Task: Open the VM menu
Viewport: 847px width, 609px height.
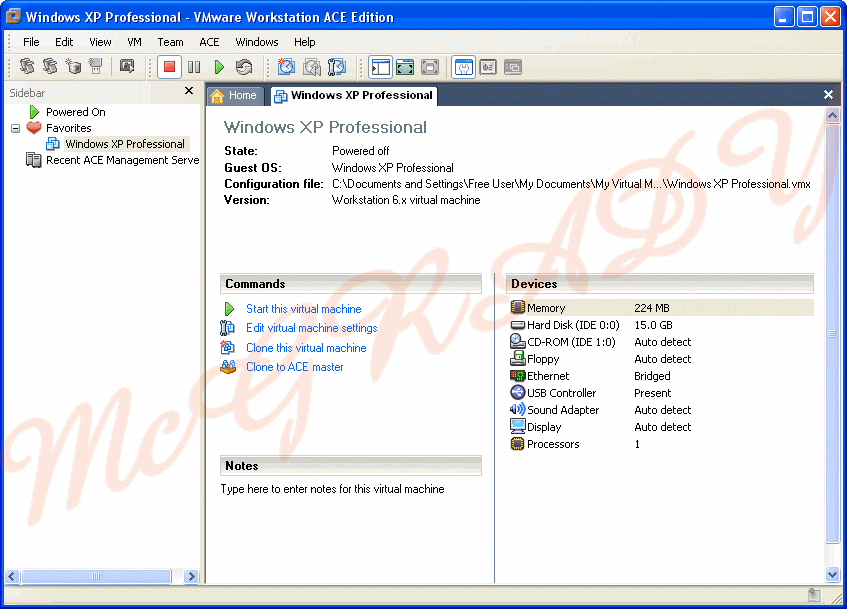Action: (x=134, y=42)
